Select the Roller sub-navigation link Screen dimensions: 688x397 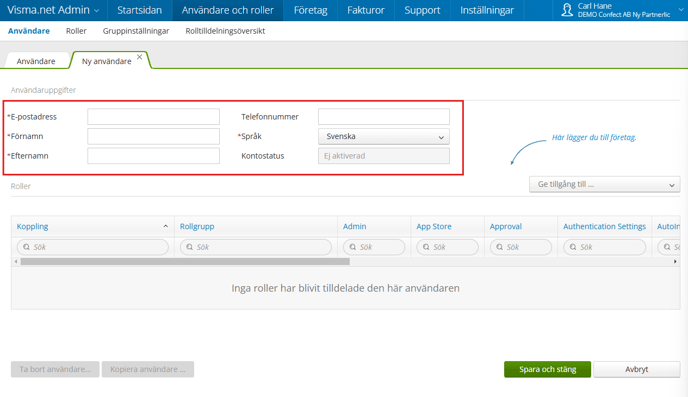tap(76, 31)
